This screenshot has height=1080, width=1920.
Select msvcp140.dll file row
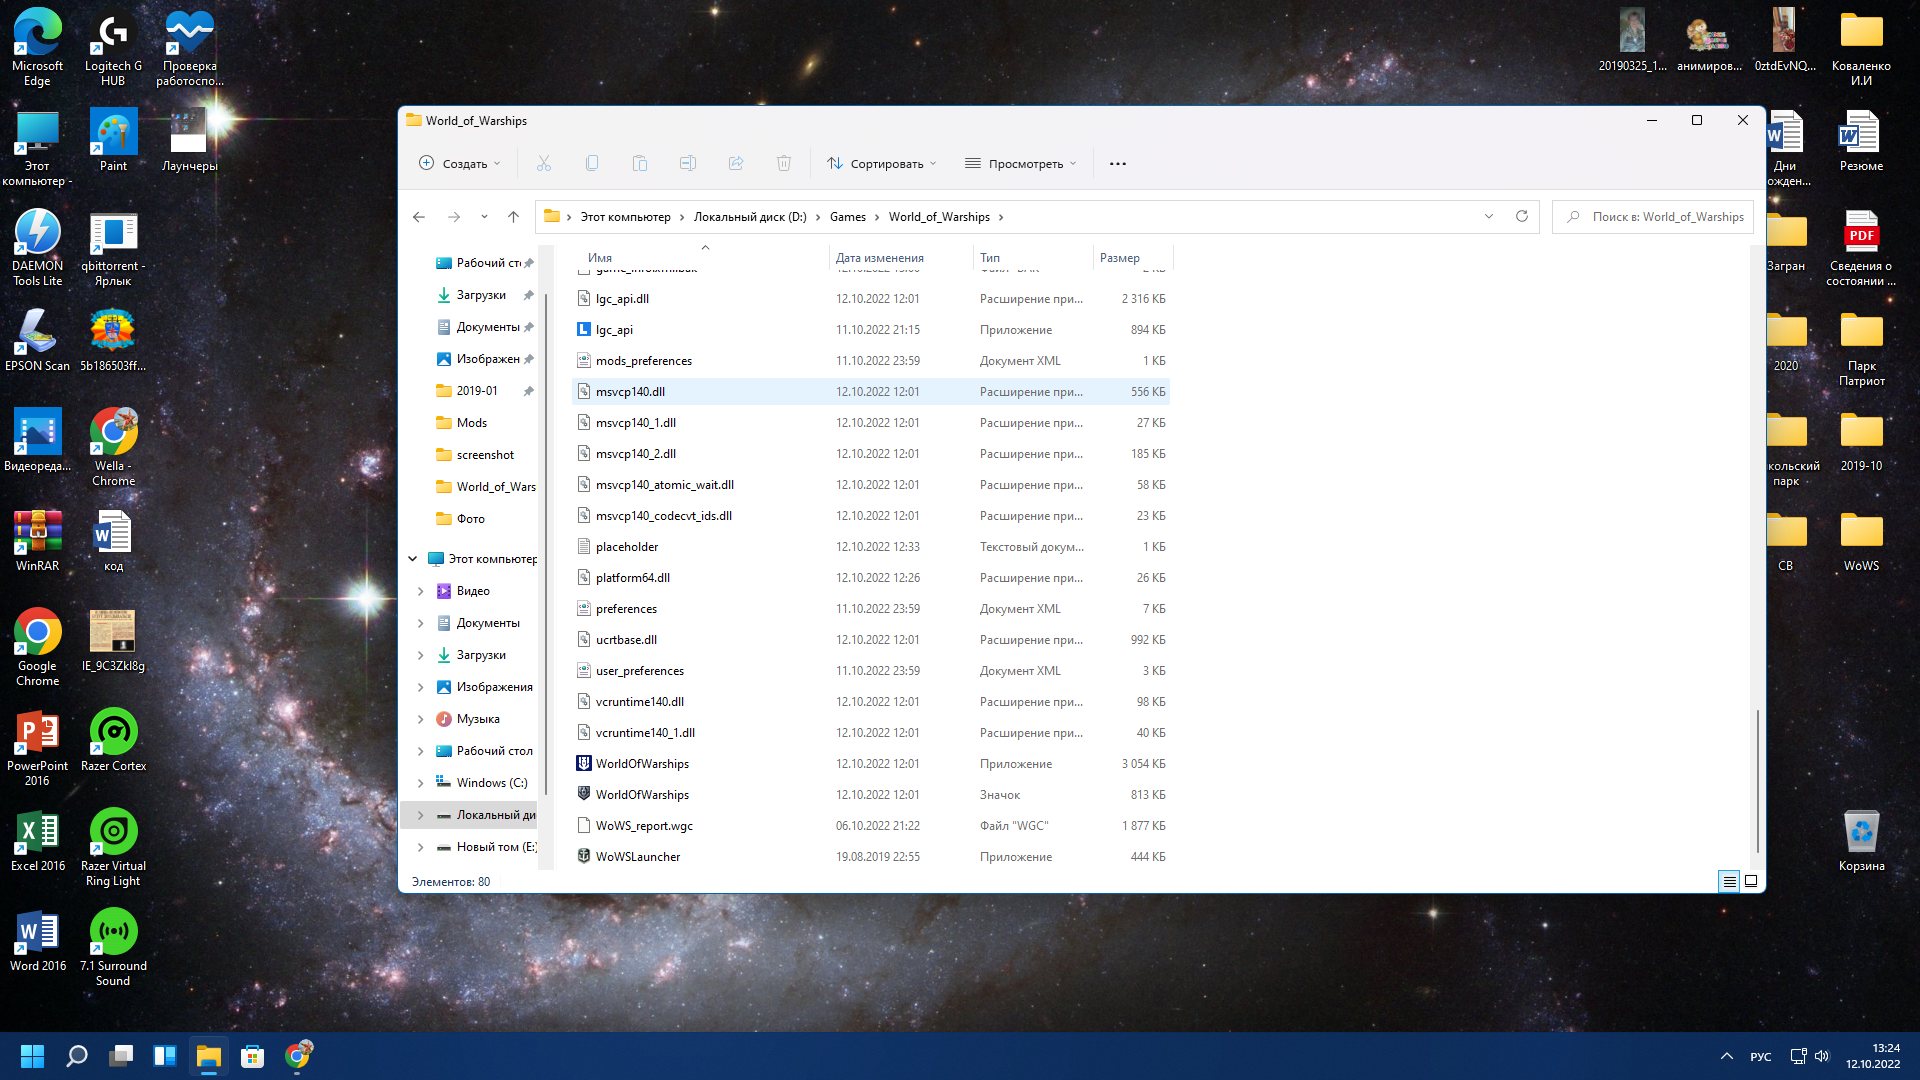[x=872, y=392]
